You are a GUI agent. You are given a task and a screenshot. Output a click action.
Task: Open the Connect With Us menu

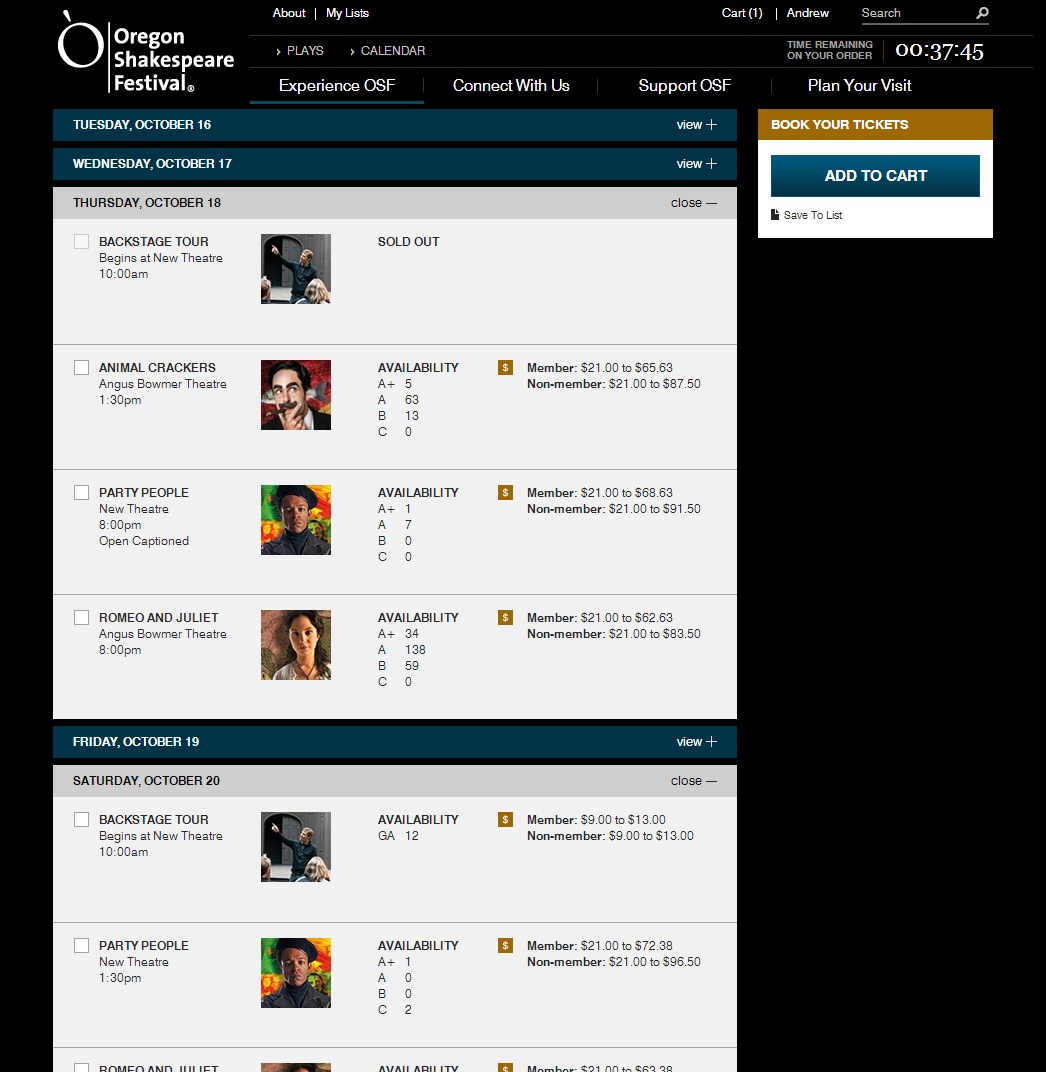(511, 85)
